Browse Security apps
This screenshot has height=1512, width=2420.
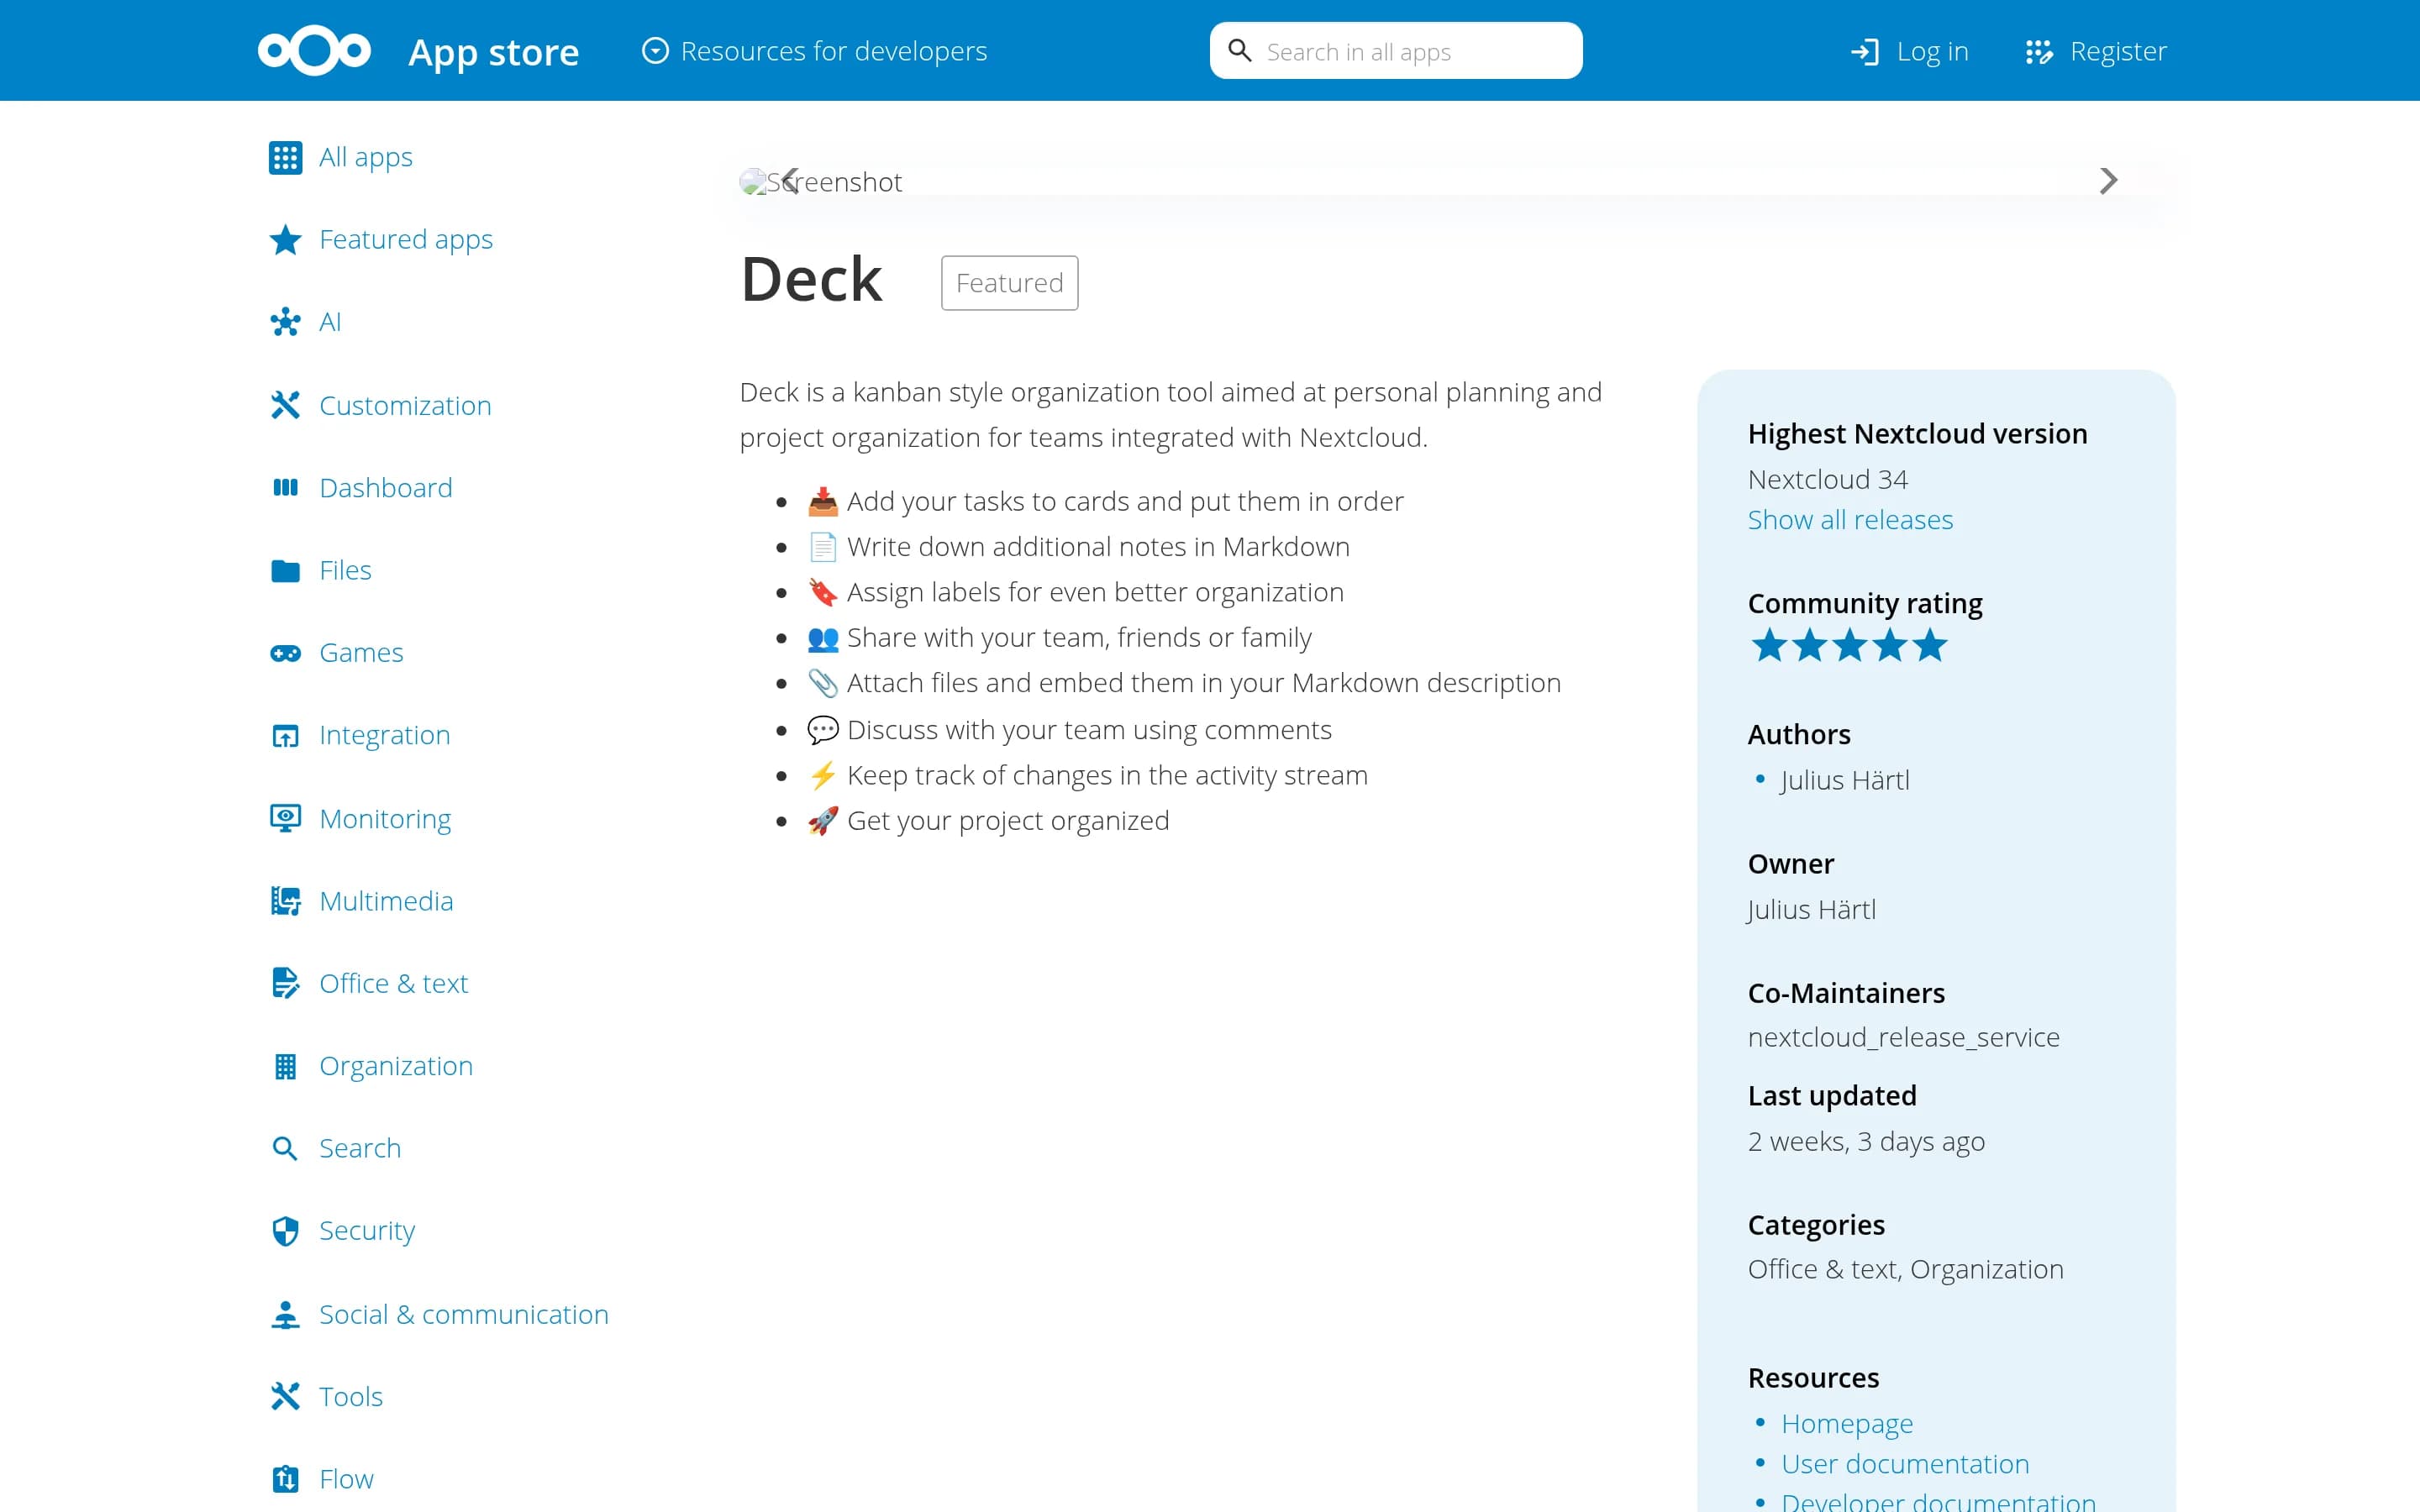(366, 1231)
